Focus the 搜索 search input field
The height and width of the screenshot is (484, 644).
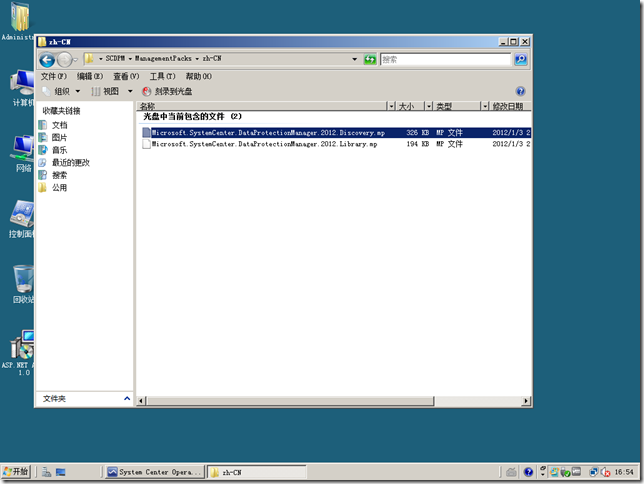pyautogui.click(x=445, y=60)
